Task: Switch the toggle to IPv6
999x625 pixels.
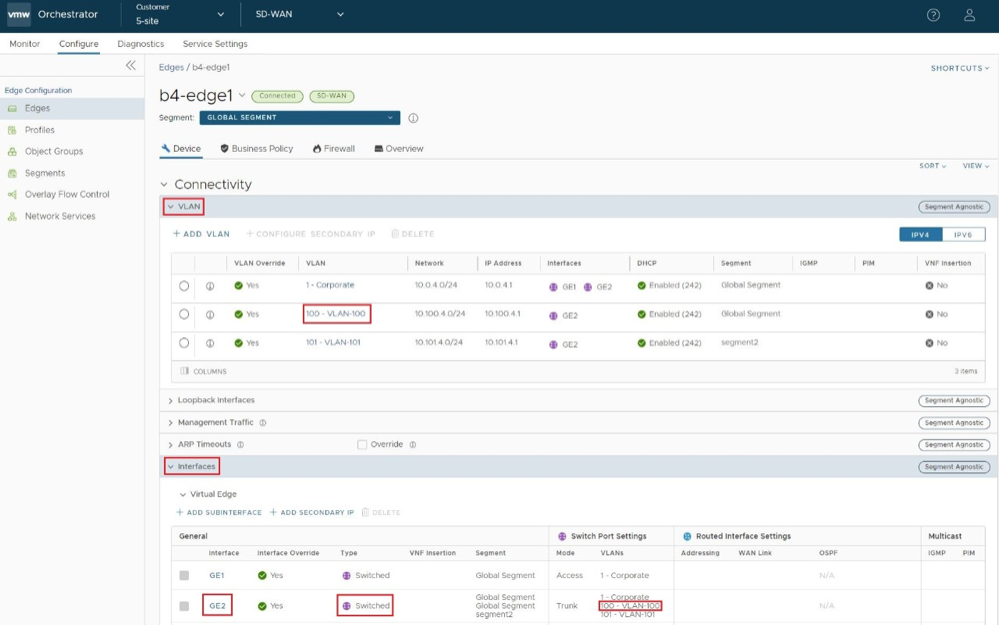Action: point(963,234)
